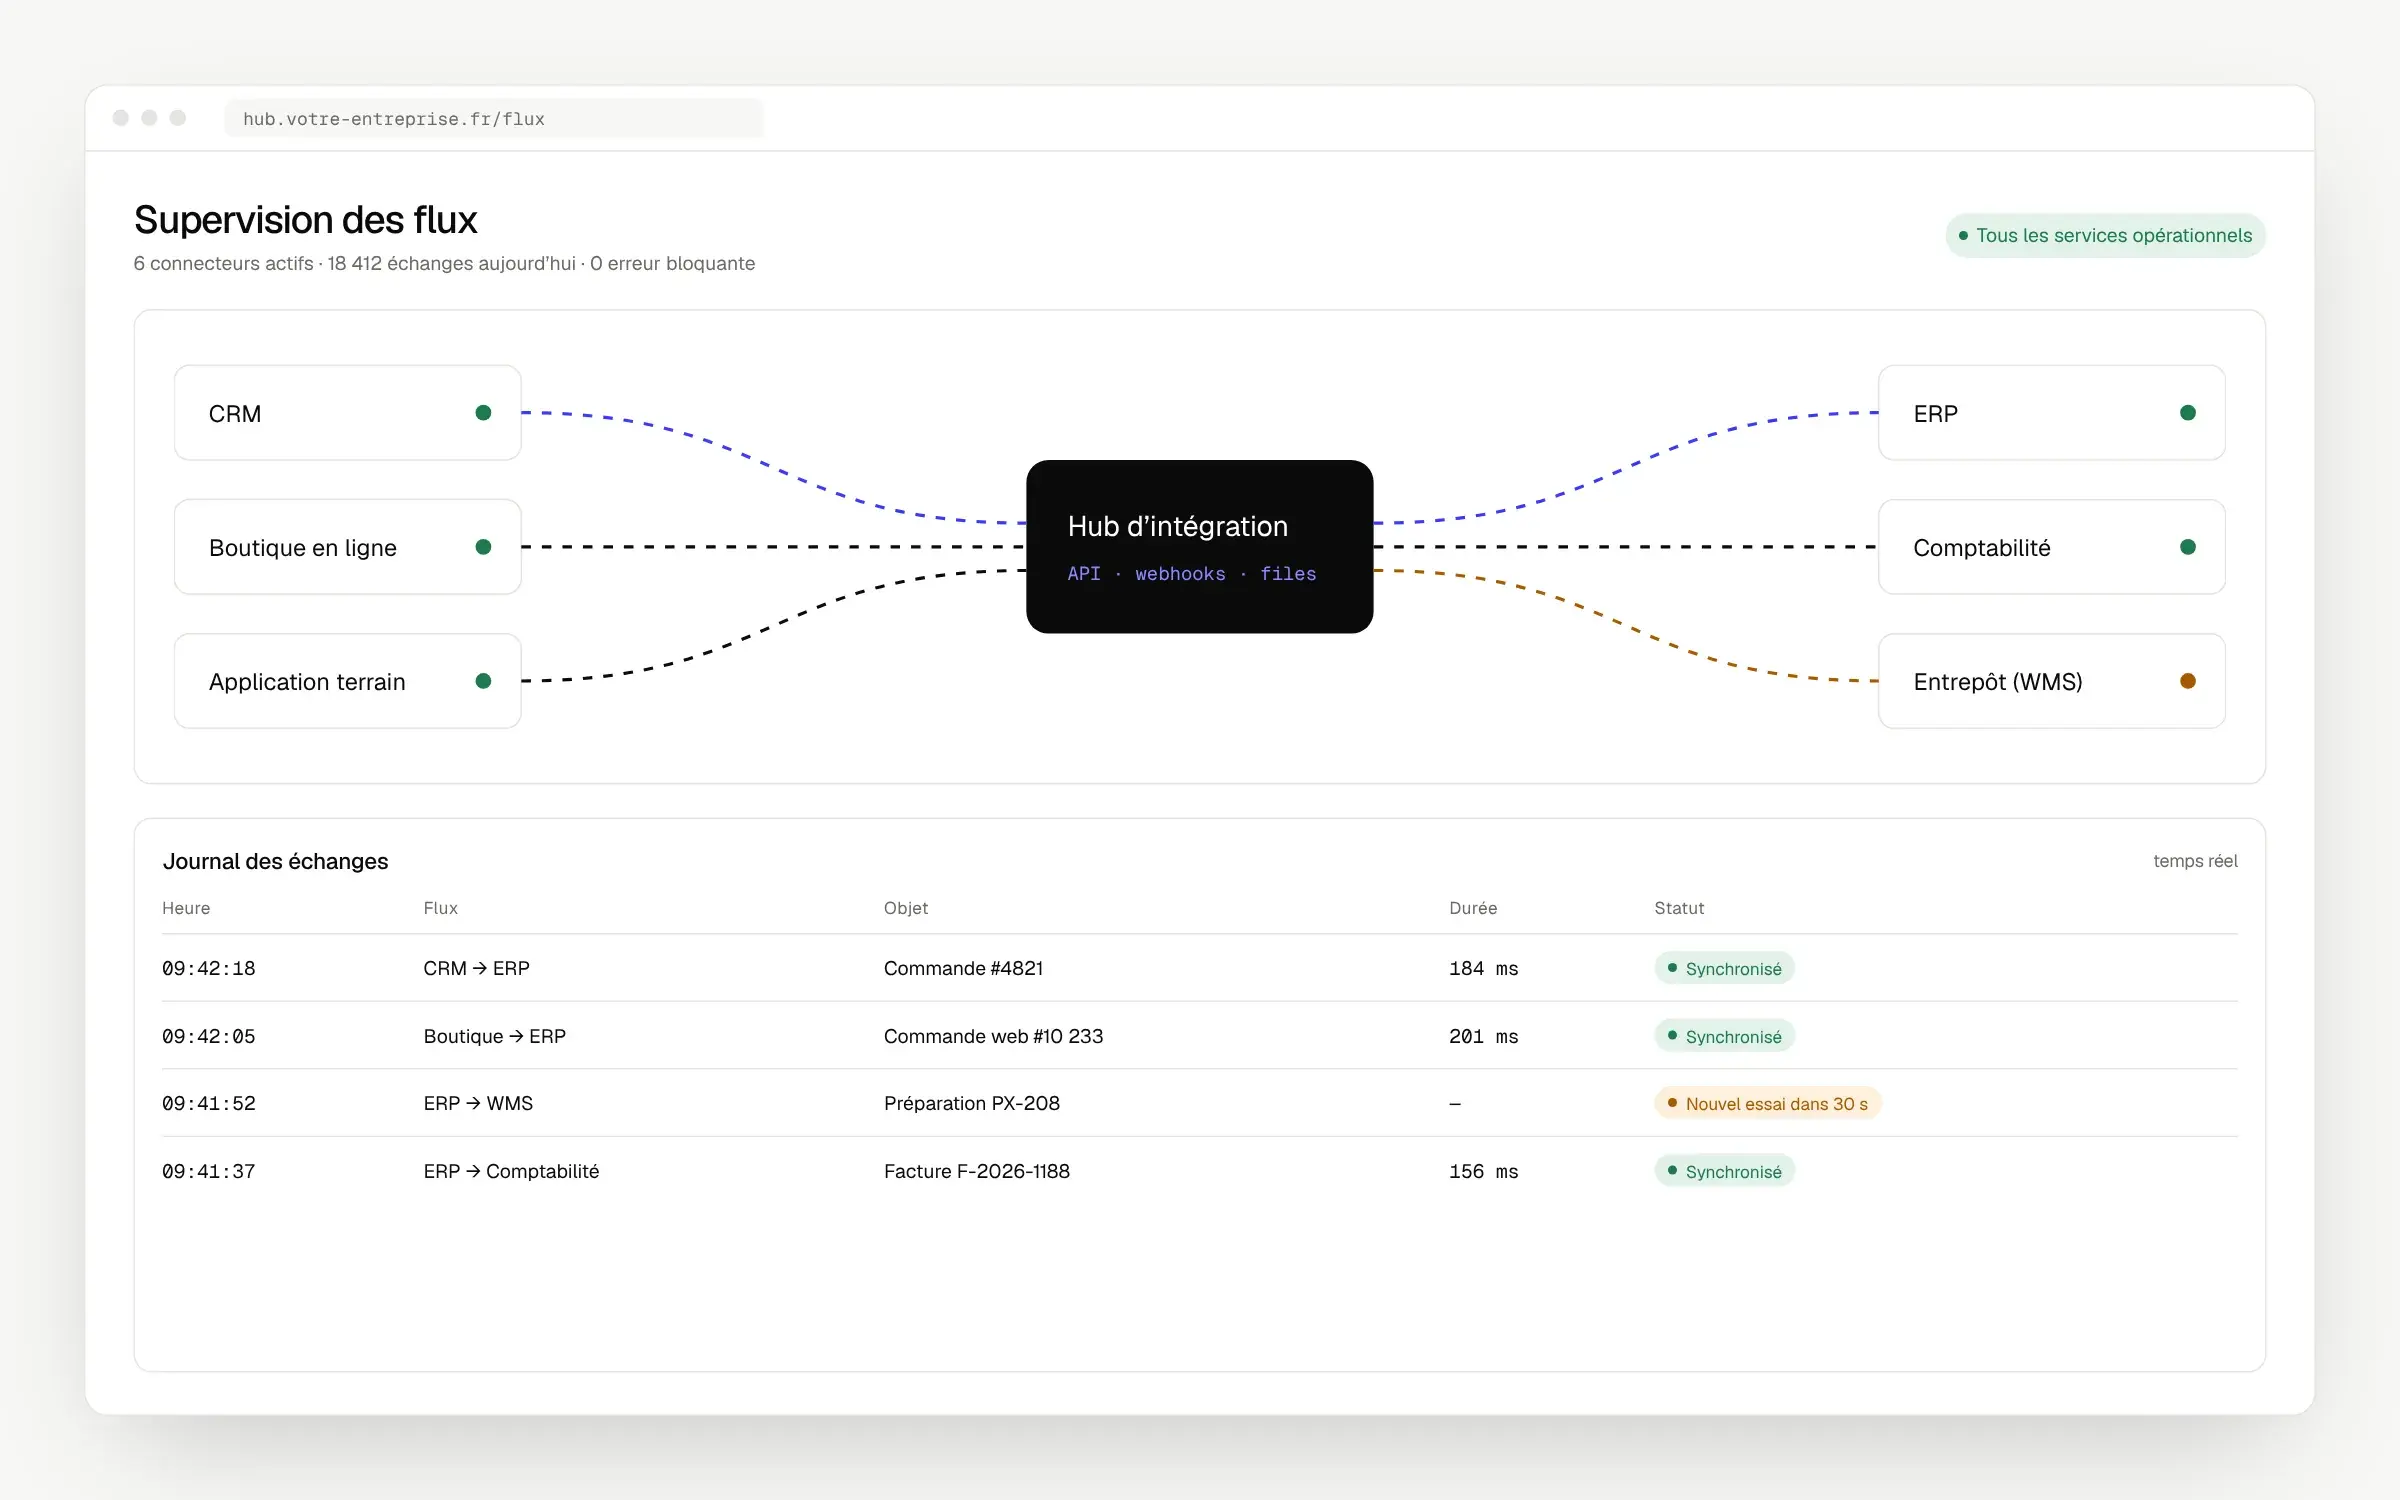The image size is (2400, 1500).
Task: Select the Application terrain connector card
Action: pyautogui.click(x=348, y=681)
